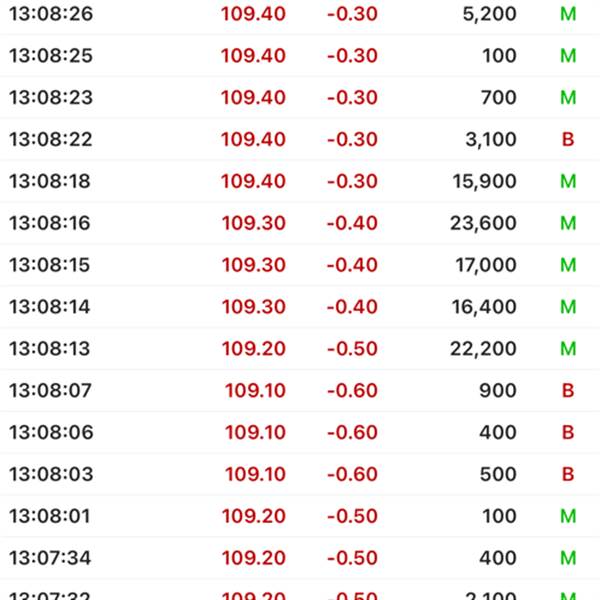600x600 pixels.
Task: Tap the red B marker at 13:08:22
Action: click(x=568, y=139)
